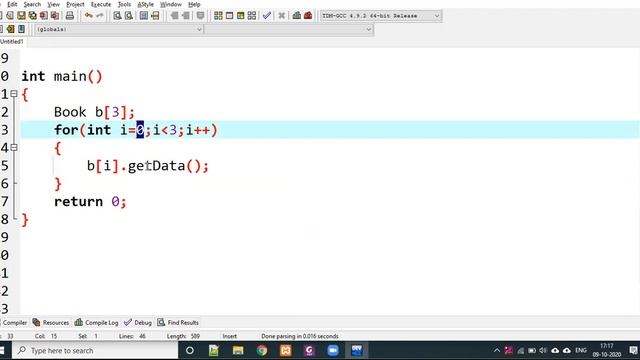This screenshot has width=640, height=360.
Task: Select the Untitled1 editor tab
Action: pos(12,42)
